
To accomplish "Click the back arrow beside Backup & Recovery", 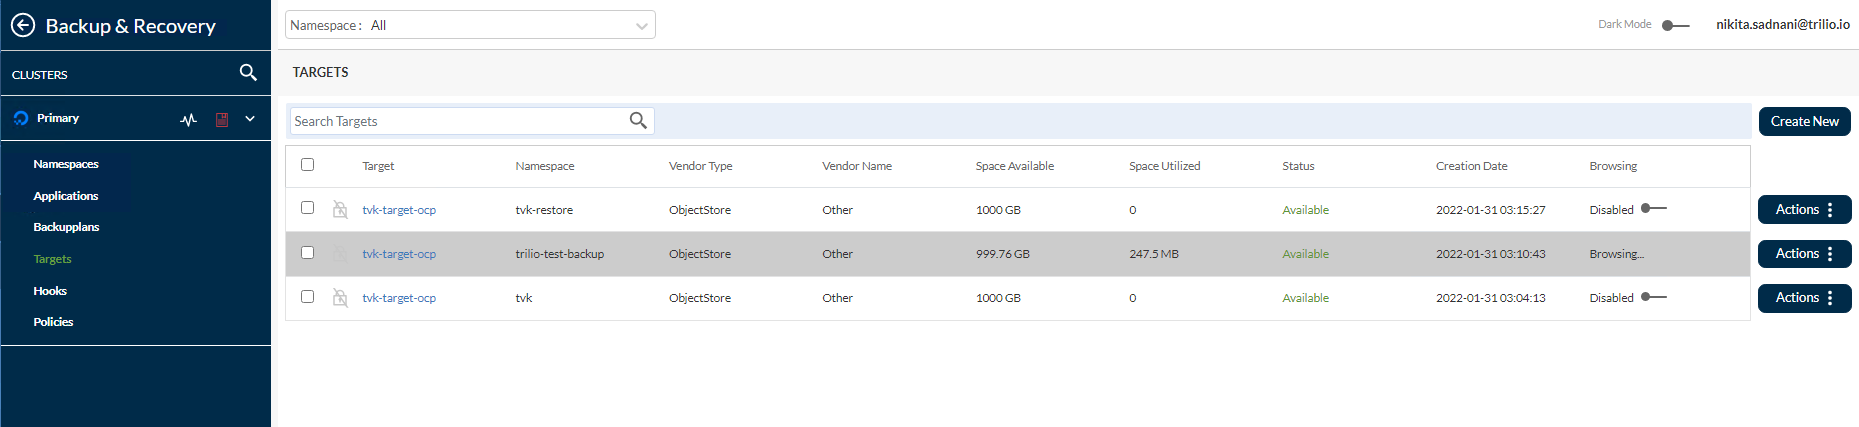I will (x=23, y=25).
